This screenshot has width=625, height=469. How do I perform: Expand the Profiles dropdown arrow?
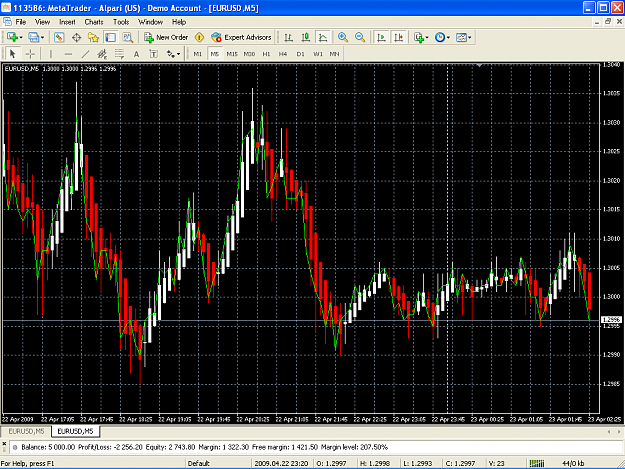tap(42, 37)
